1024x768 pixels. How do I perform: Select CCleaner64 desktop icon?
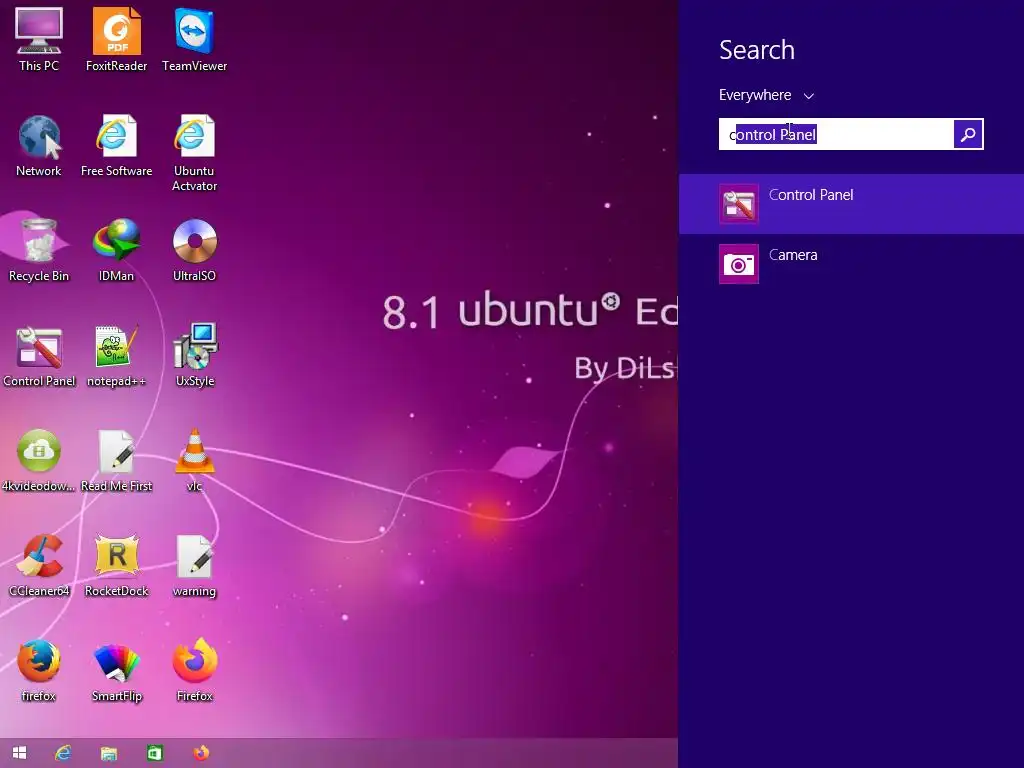[x=39, y=566]
